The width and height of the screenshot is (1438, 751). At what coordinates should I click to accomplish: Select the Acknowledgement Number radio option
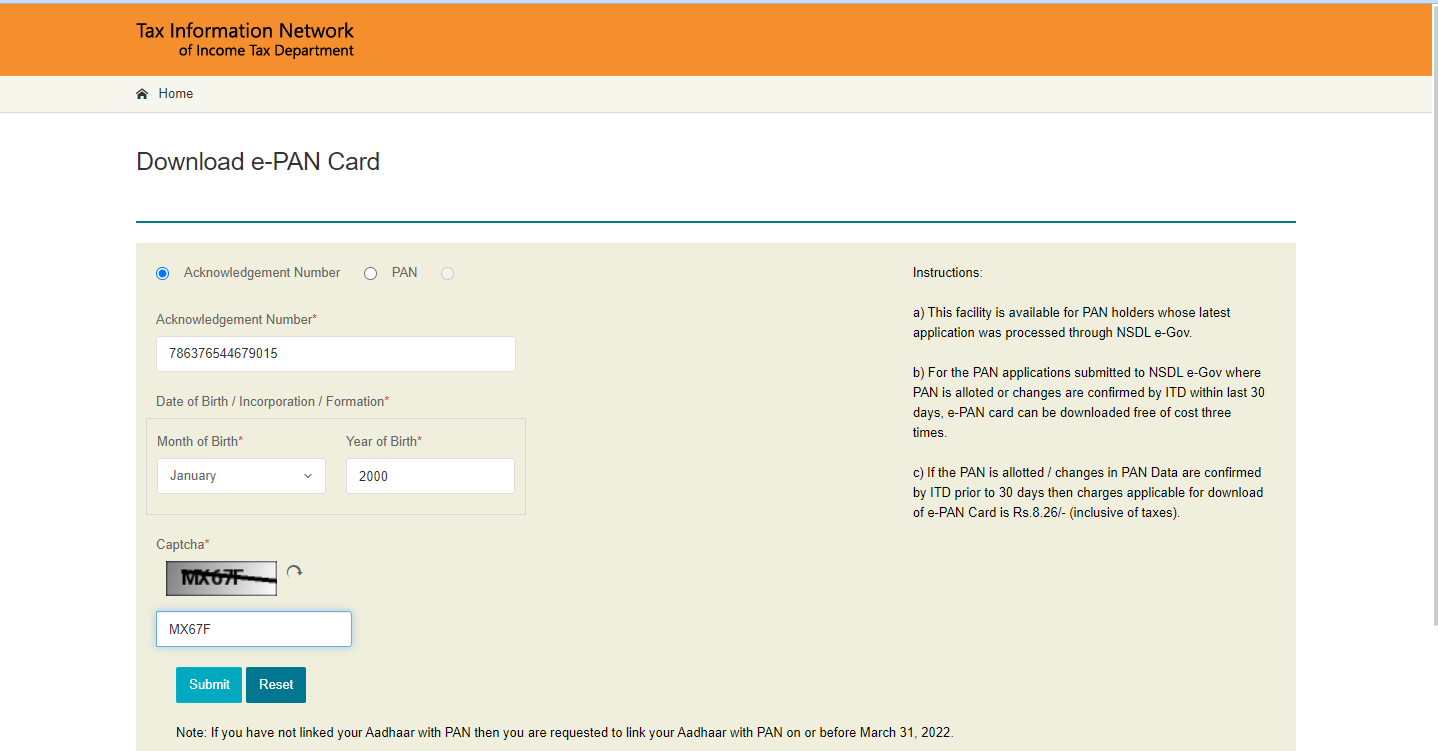point(163,273)
